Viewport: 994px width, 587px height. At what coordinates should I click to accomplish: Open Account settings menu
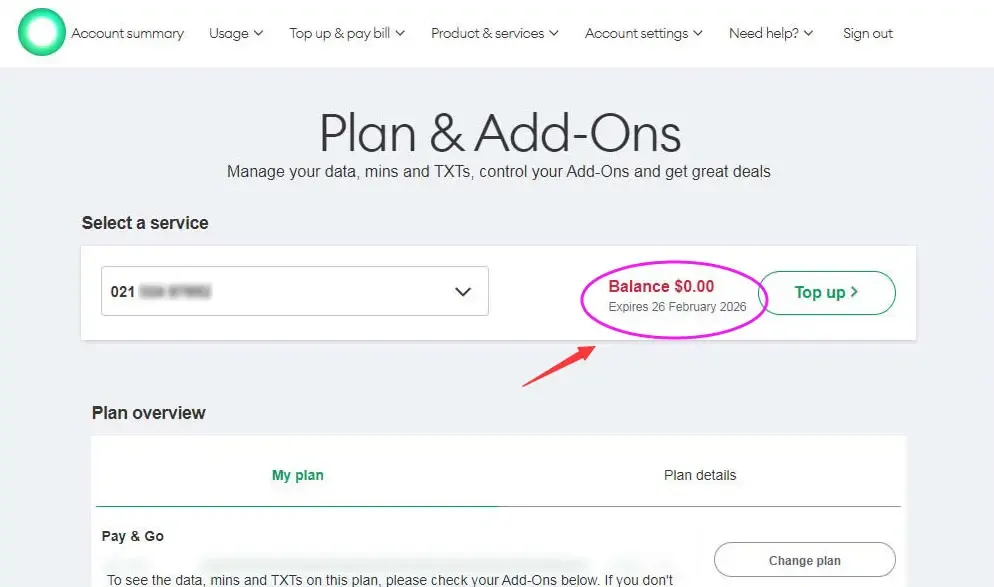(x=643, y=33)
